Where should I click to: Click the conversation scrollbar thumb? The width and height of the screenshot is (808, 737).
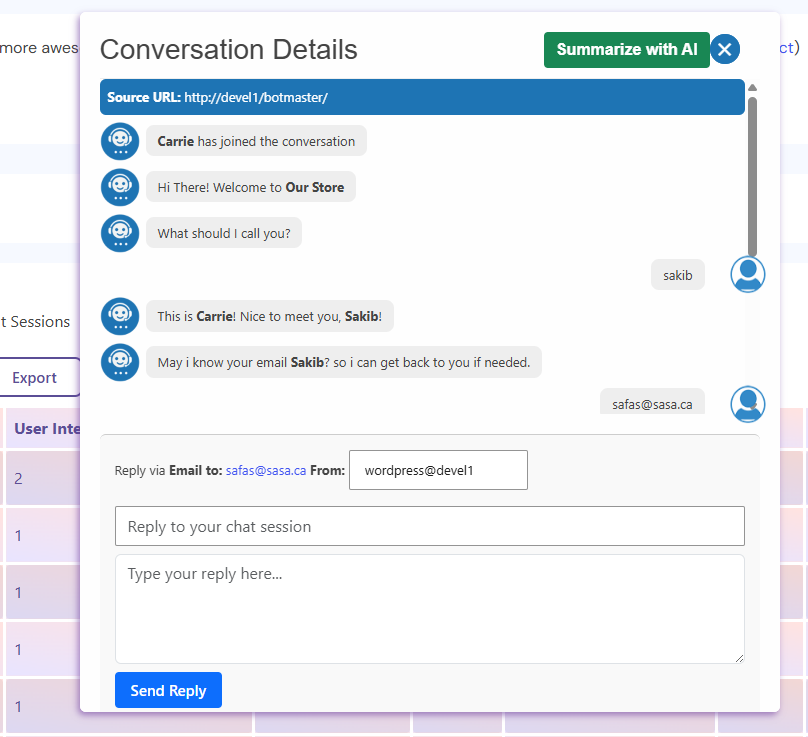[x=752, y=175]
